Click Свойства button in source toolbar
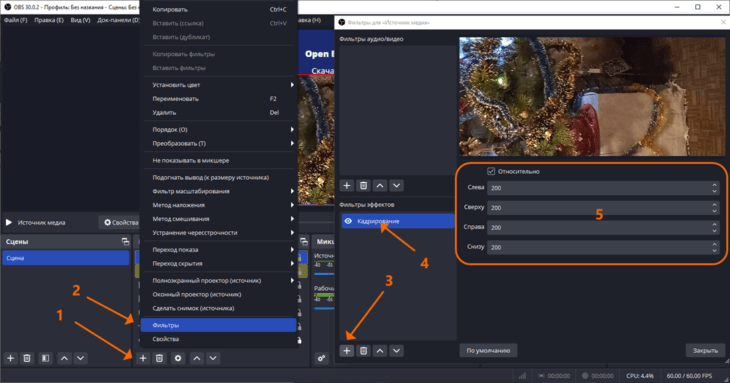730x383 pixels. tap(119, 222)
